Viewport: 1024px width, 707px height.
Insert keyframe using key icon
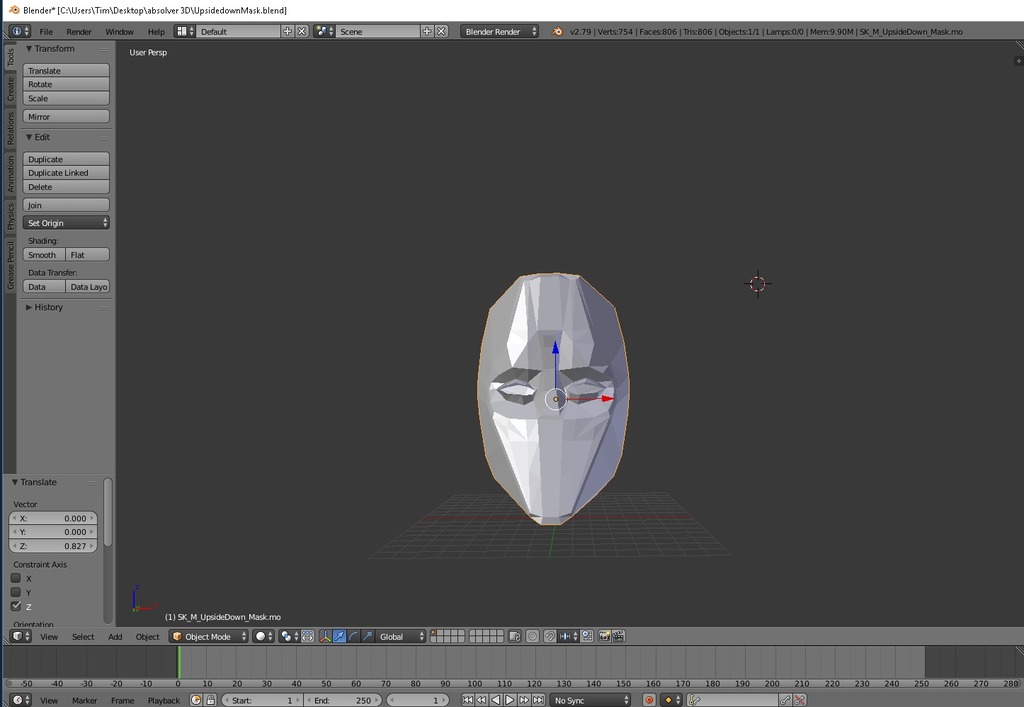[x=785, y=700]
